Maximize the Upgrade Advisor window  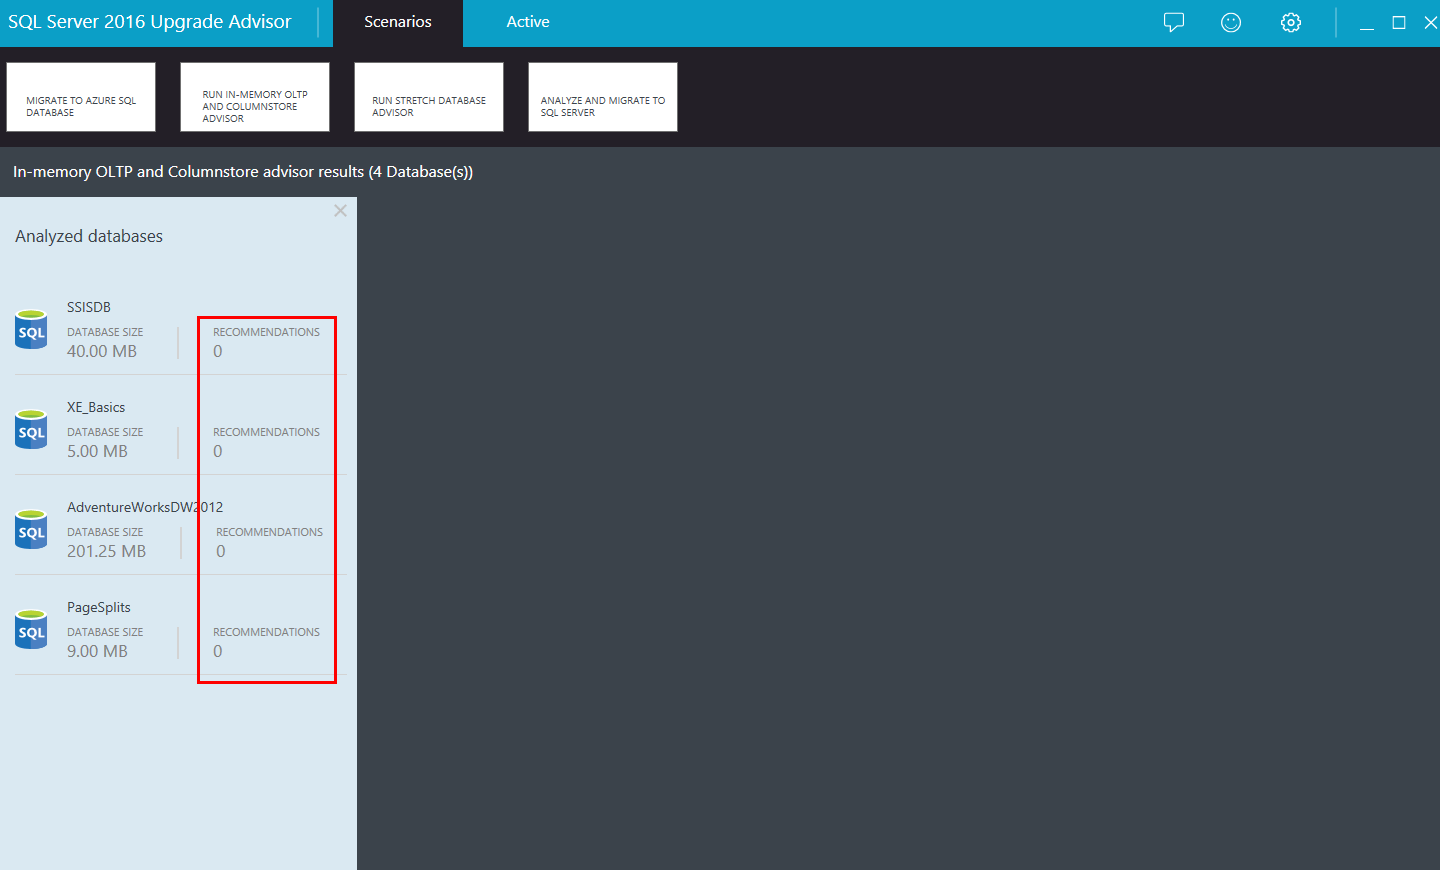(1399, 22)
